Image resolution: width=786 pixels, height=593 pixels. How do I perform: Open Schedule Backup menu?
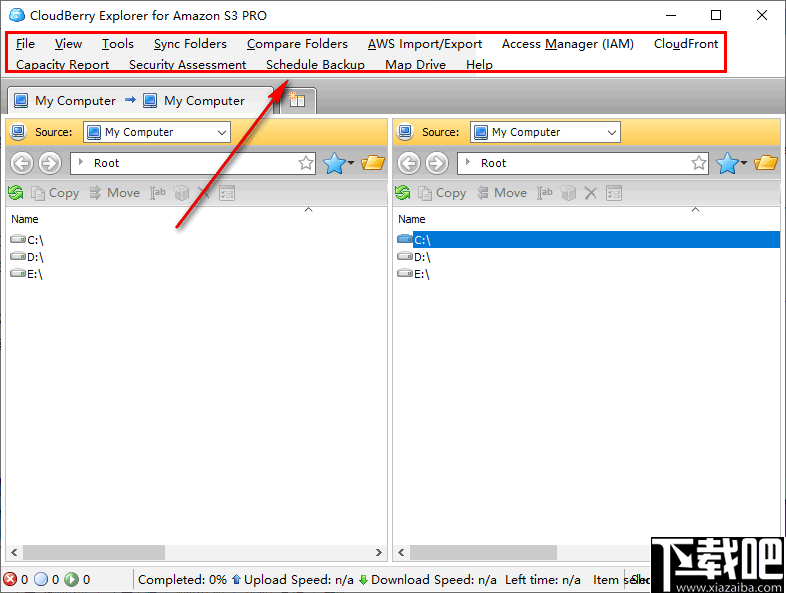coord(315,65)
